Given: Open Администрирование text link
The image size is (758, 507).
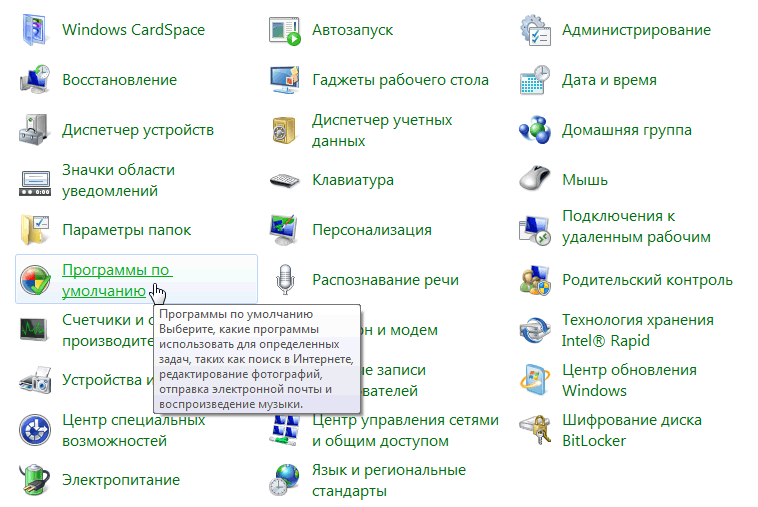Looking at the screenshot, I should (636, 30).
